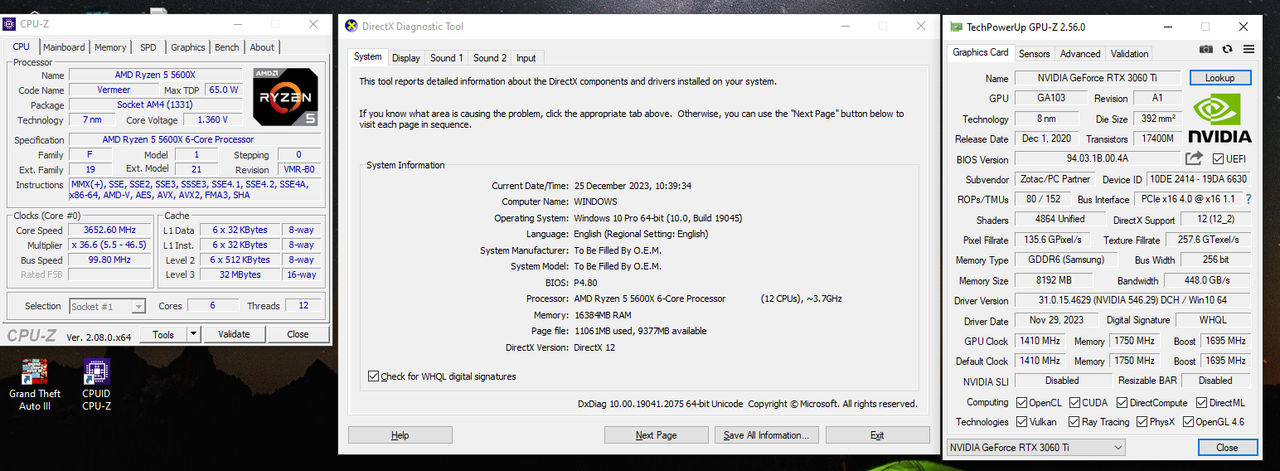Click the BIOS Version field 94.03.1B.00.4A

[1097, 159]
